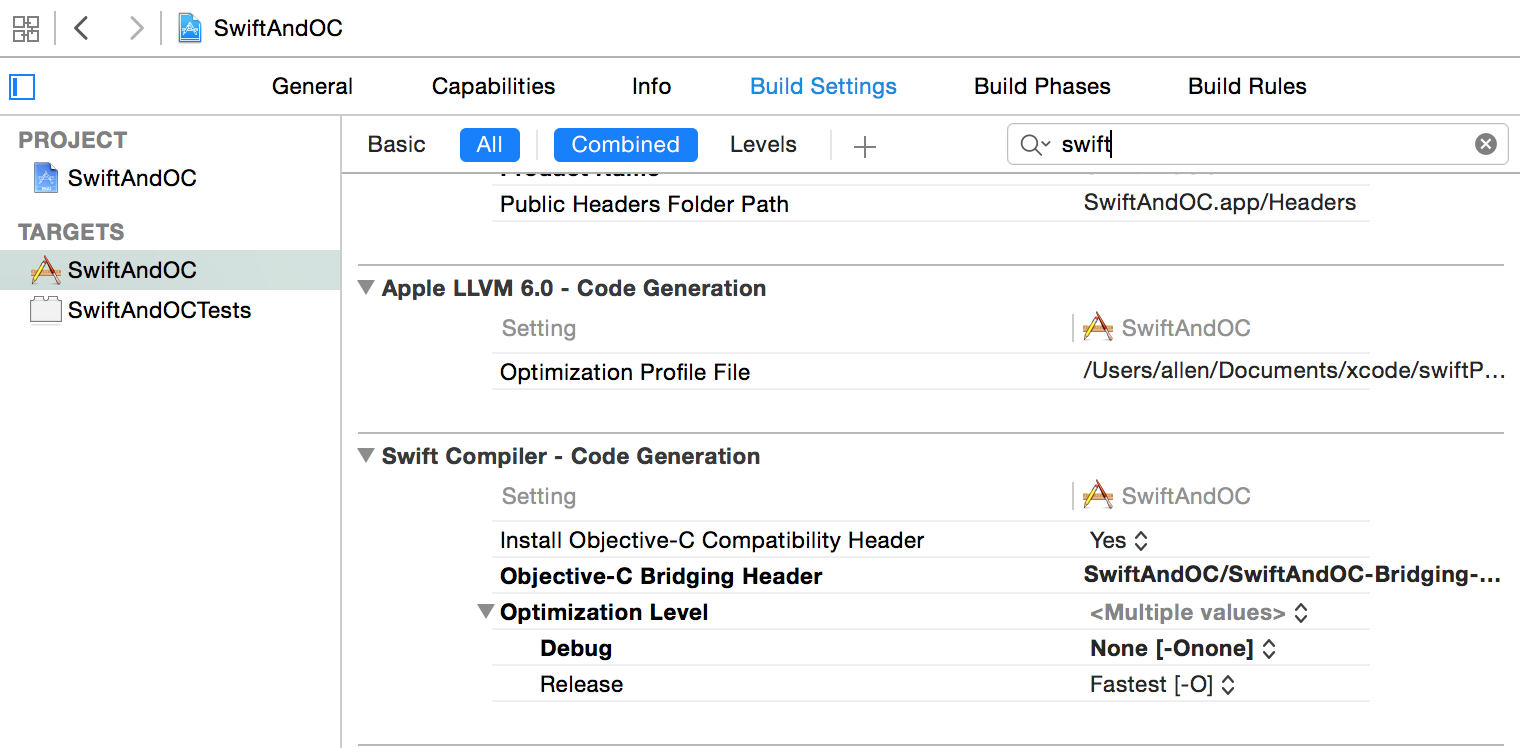Click target icon in Swift Compiler column header
The height and width of the screenshot is (748, 1520).
tap(1098, 495)
